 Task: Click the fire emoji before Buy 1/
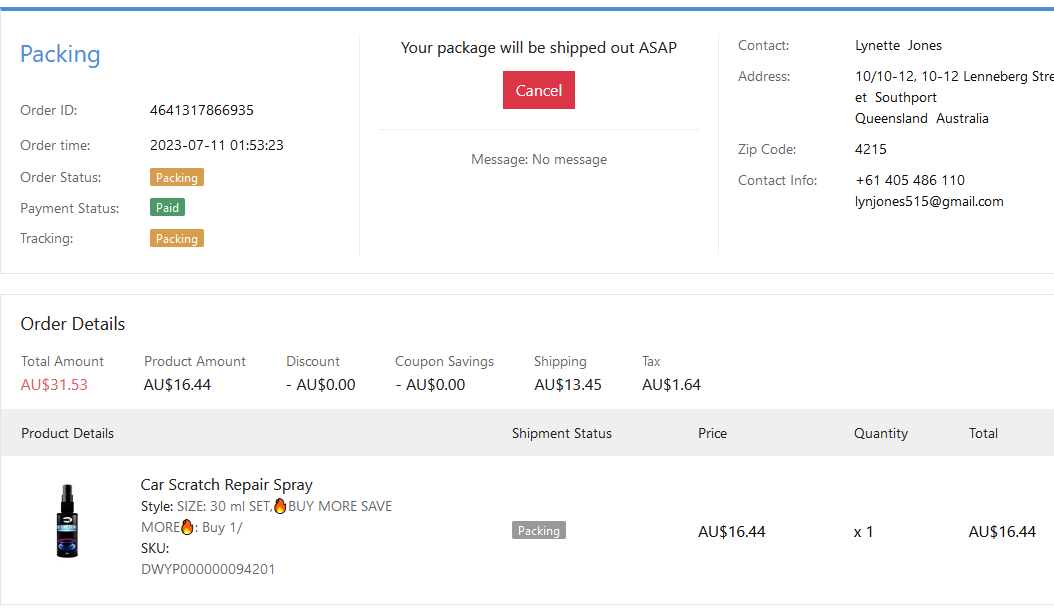[x=187, y=527]
